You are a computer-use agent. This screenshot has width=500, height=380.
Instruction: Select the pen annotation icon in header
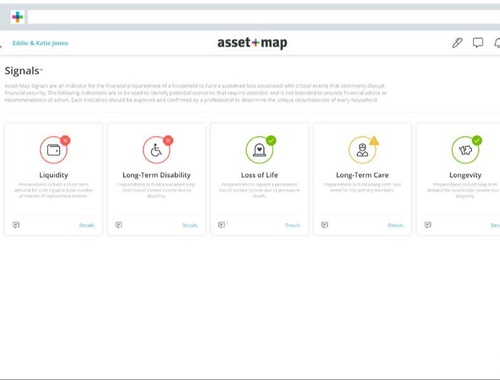(457, 43)
